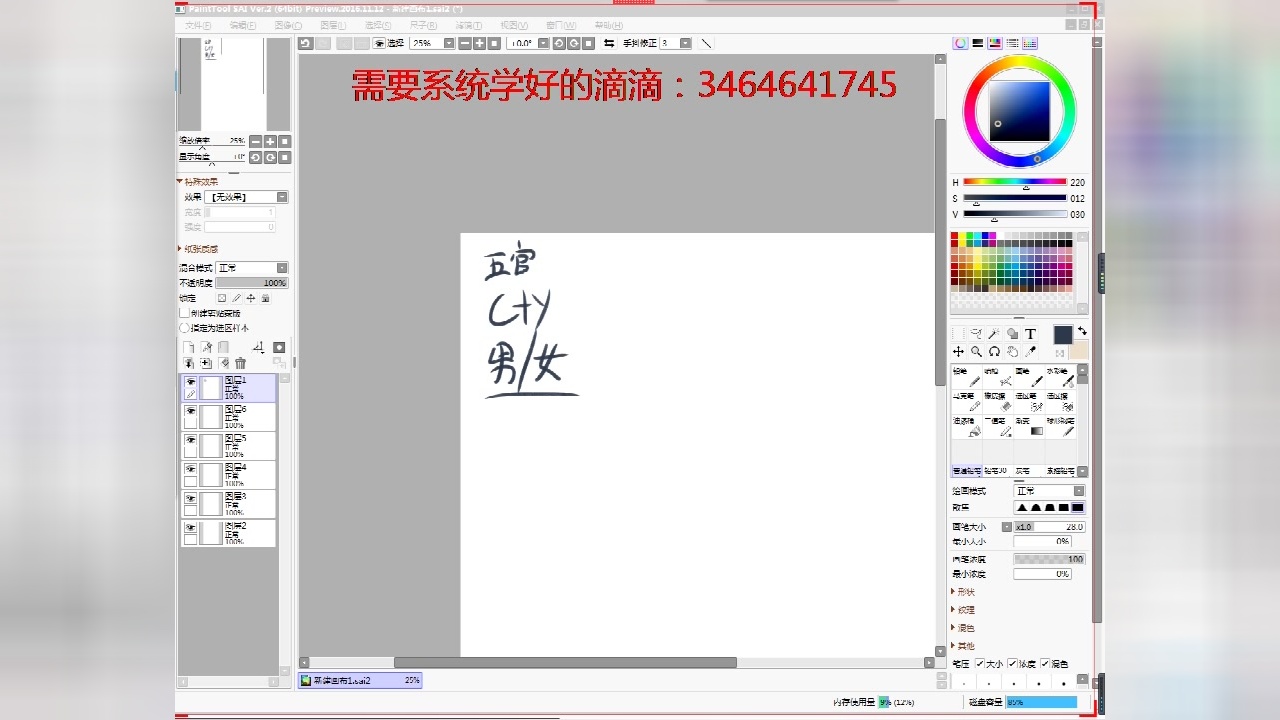Image resolution: width=1280 pixels, height=720 pixels.
Task: Open the 图层 (Layer) menu
Action: pyautogui.click(x=333, y=25)
